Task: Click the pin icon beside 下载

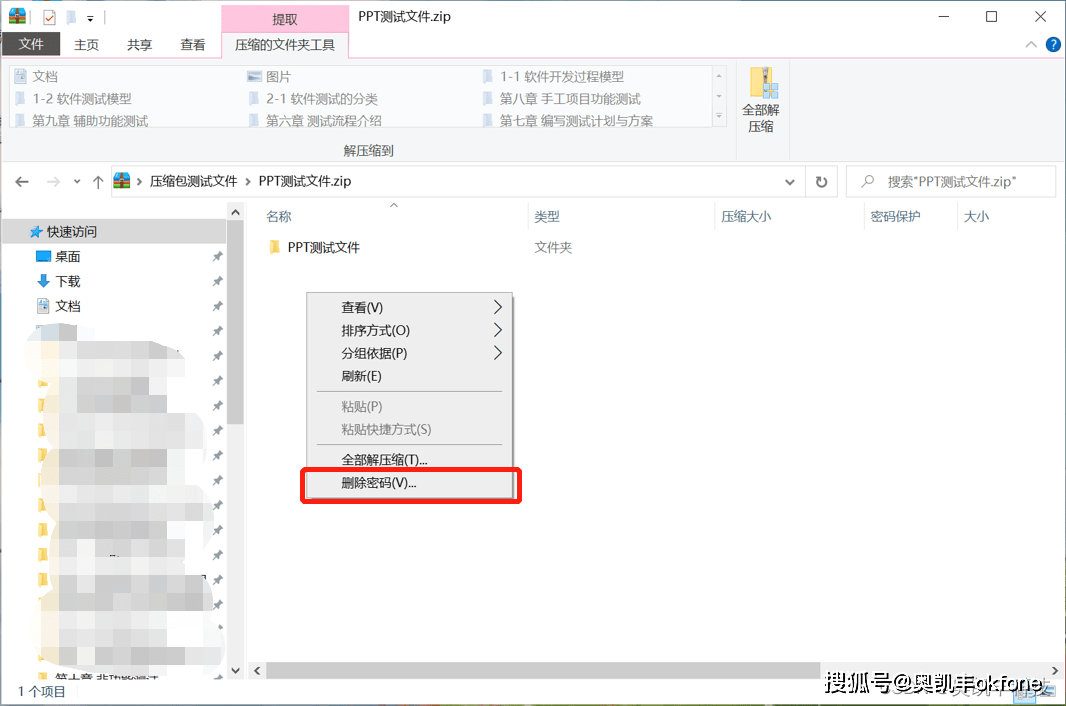Action: [217, 282]
